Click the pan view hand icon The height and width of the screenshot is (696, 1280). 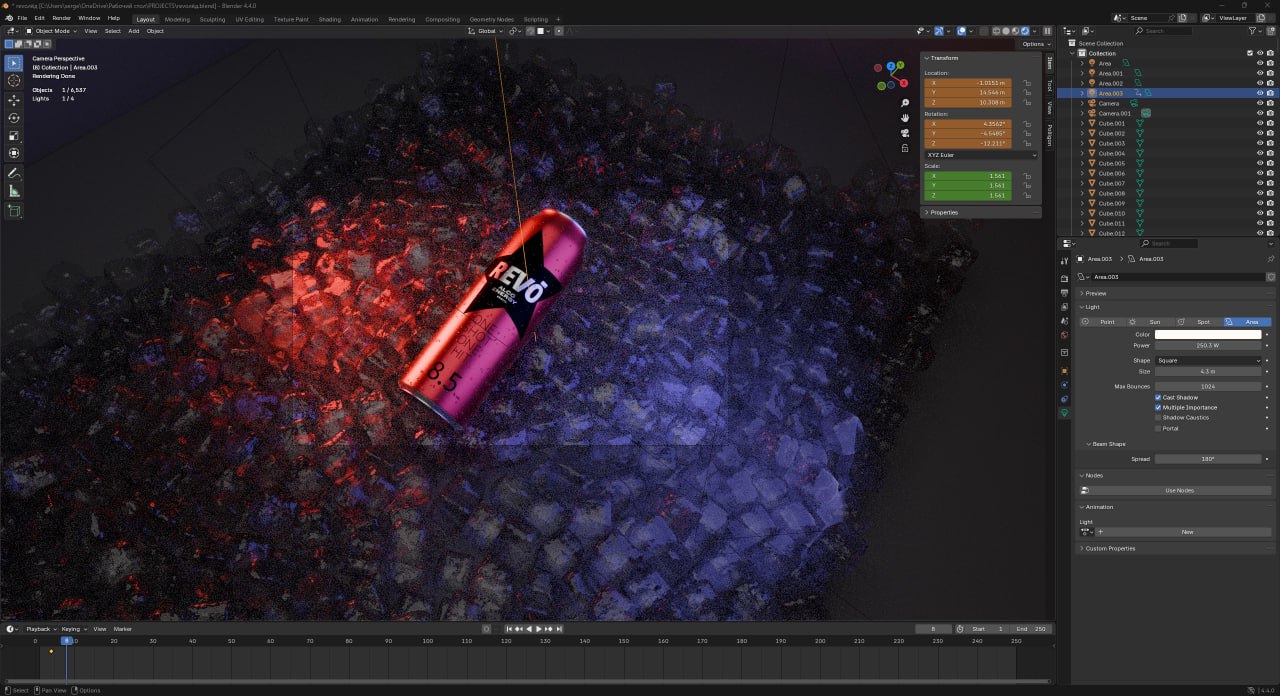(905, 118)
